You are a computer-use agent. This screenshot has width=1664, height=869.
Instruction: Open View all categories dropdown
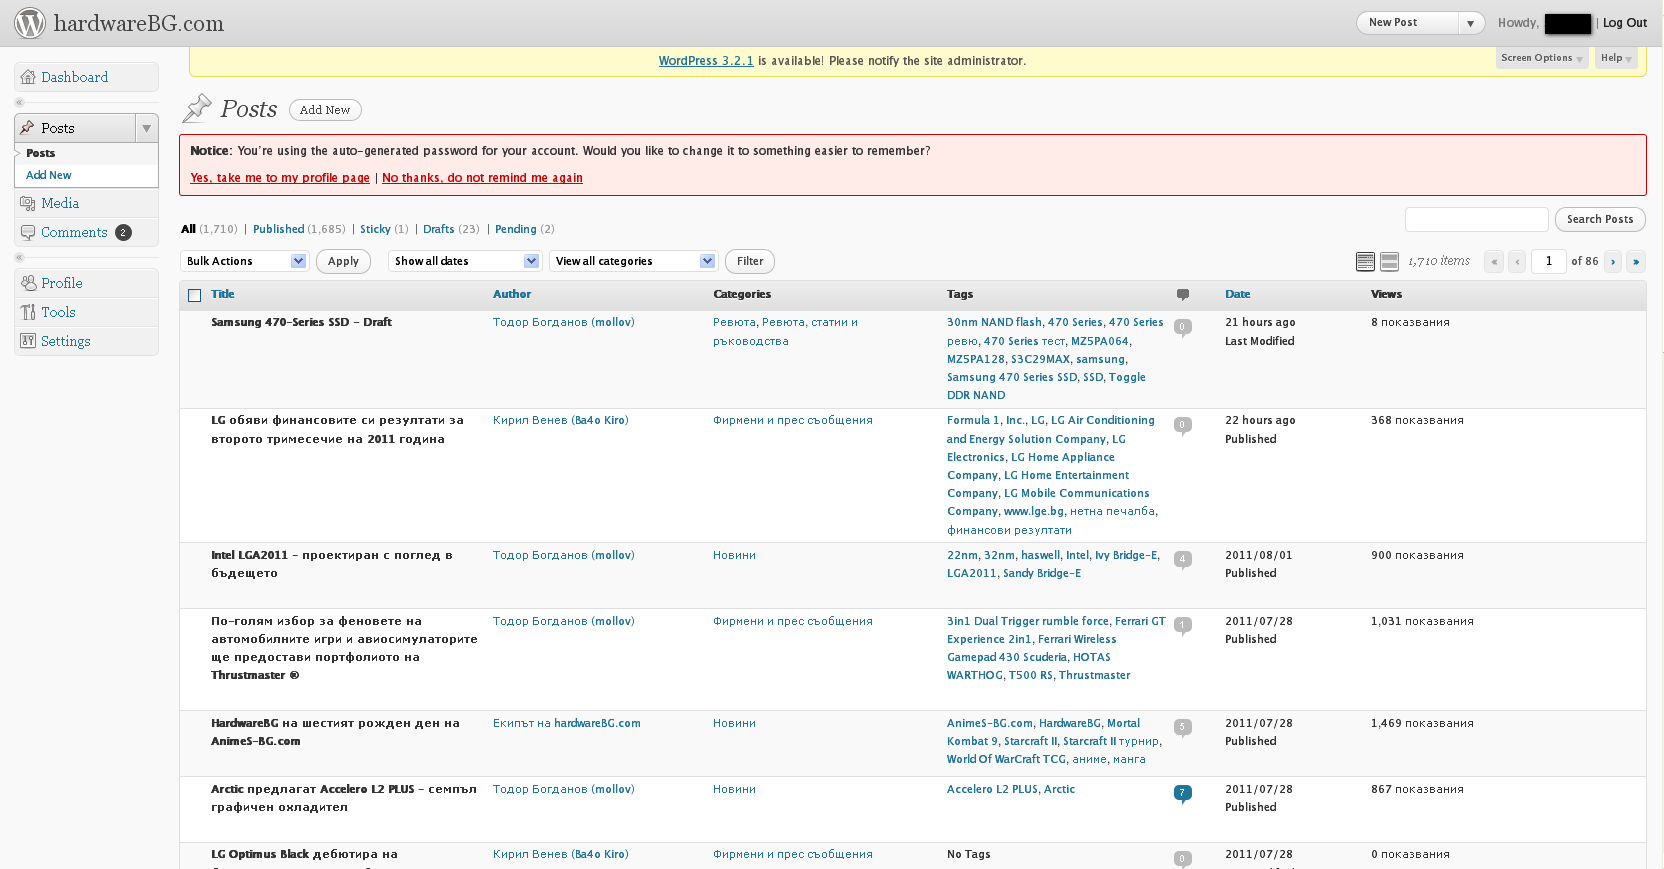pos(634,261)
